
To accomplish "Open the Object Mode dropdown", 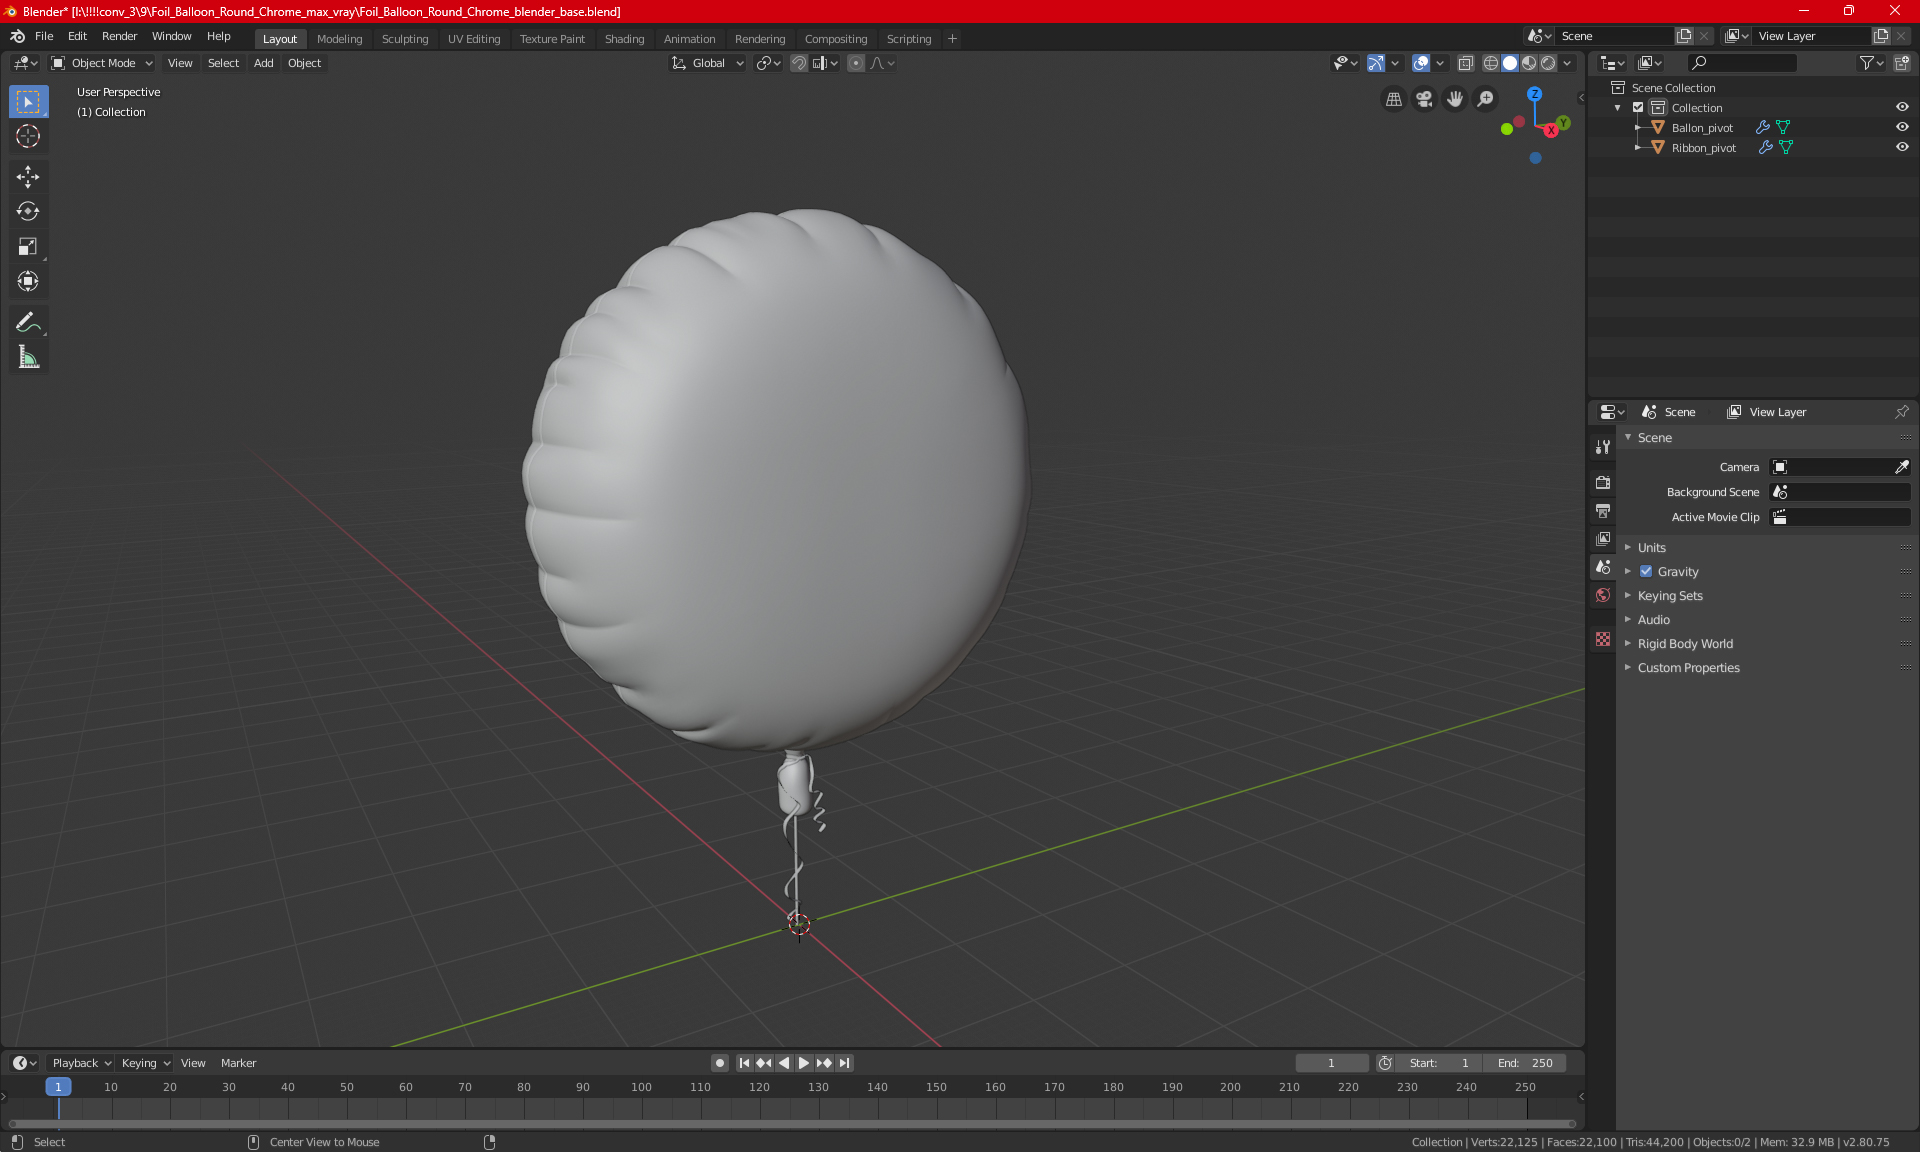I will (x=102, y=63).
